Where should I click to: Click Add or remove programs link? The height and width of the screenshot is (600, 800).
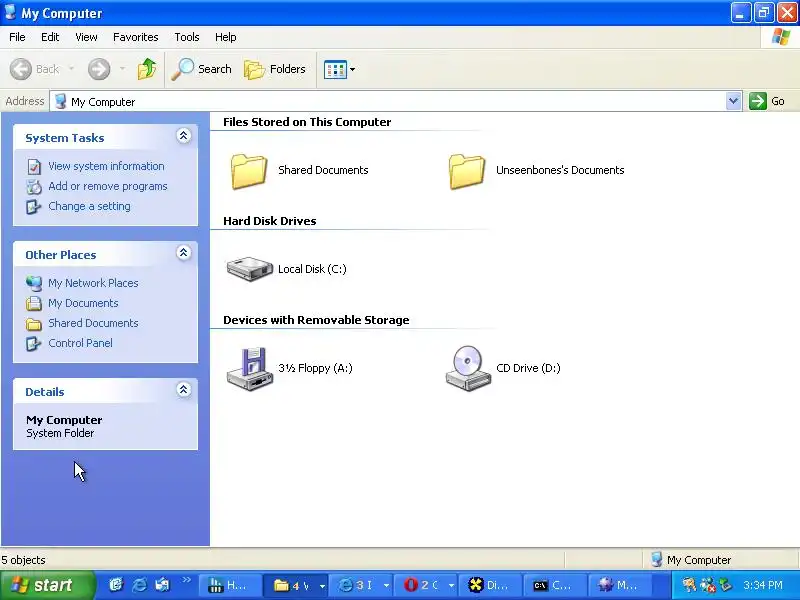108,186
